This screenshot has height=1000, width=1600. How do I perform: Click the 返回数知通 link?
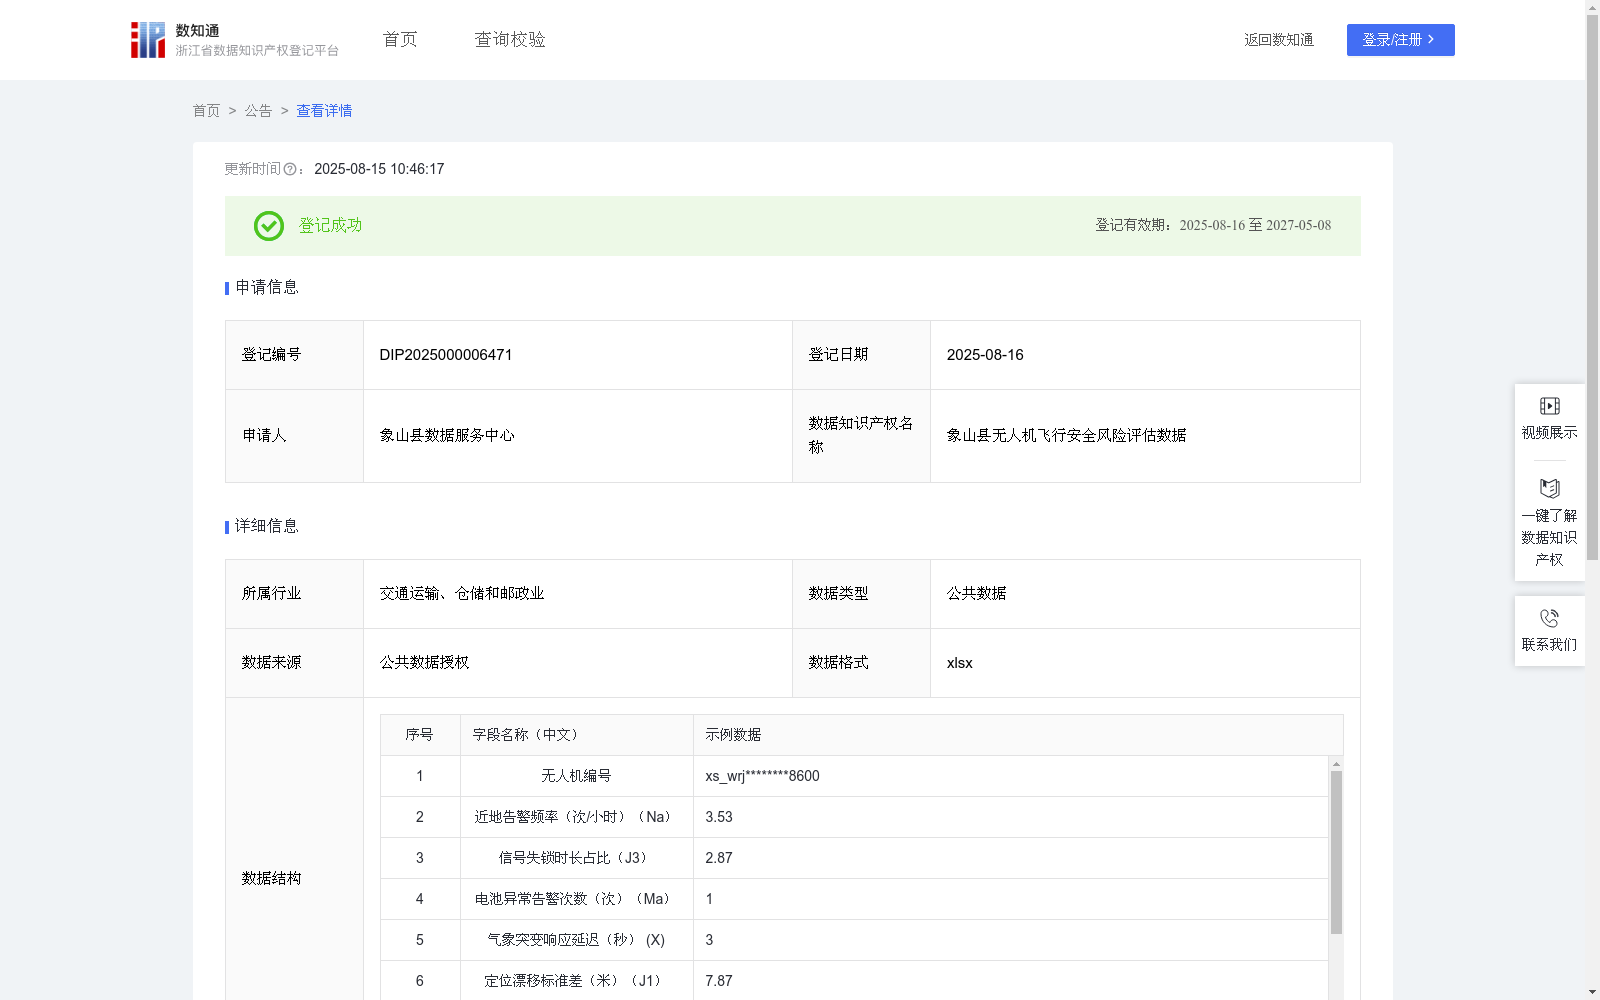[1279, 40]
